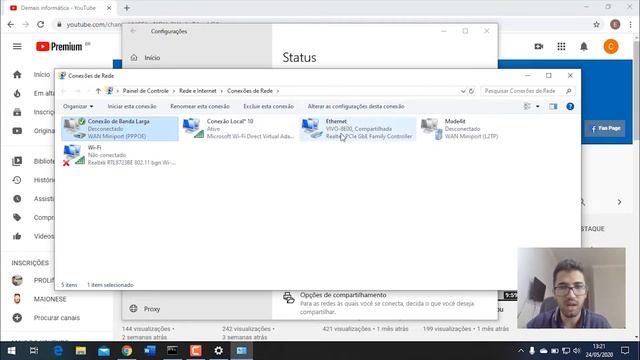Reload the page in Chrome
The height and width of the screenshot is (360, 640).
click(40, 24)
